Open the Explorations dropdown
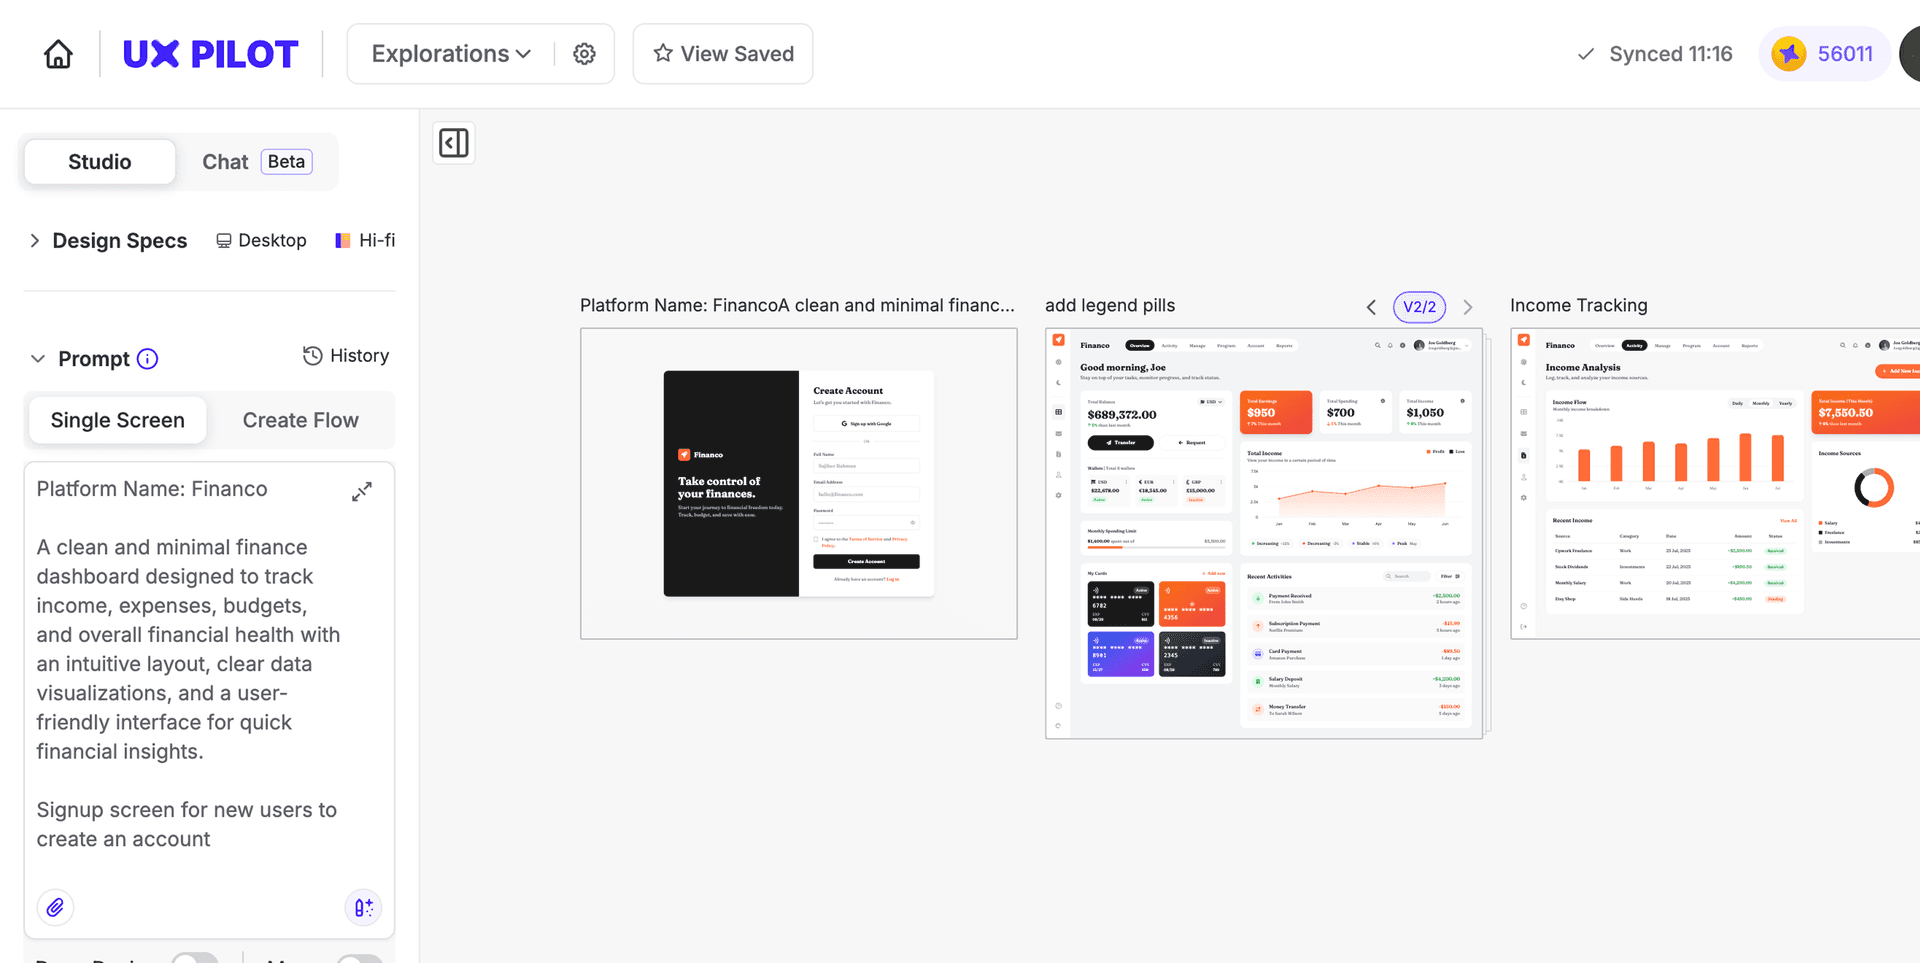 [449, 53]
